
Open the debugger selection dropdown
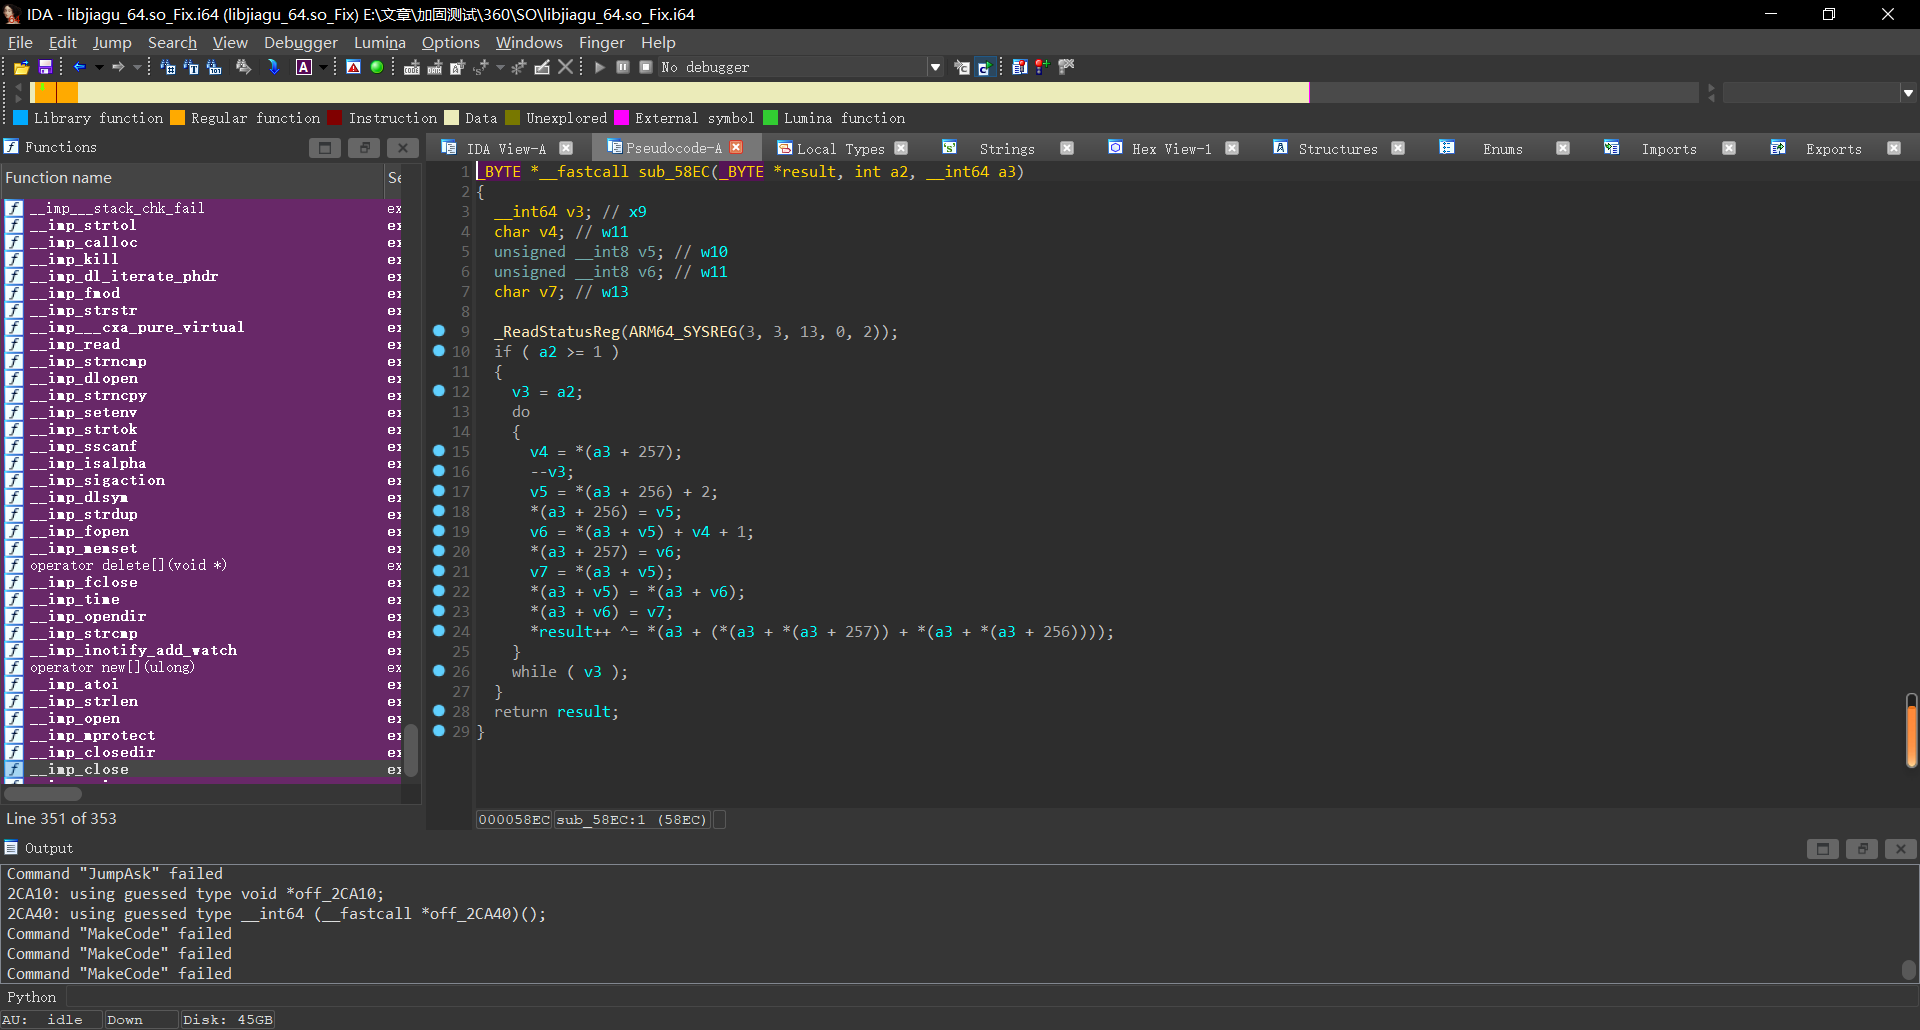(x=936, y=67)
